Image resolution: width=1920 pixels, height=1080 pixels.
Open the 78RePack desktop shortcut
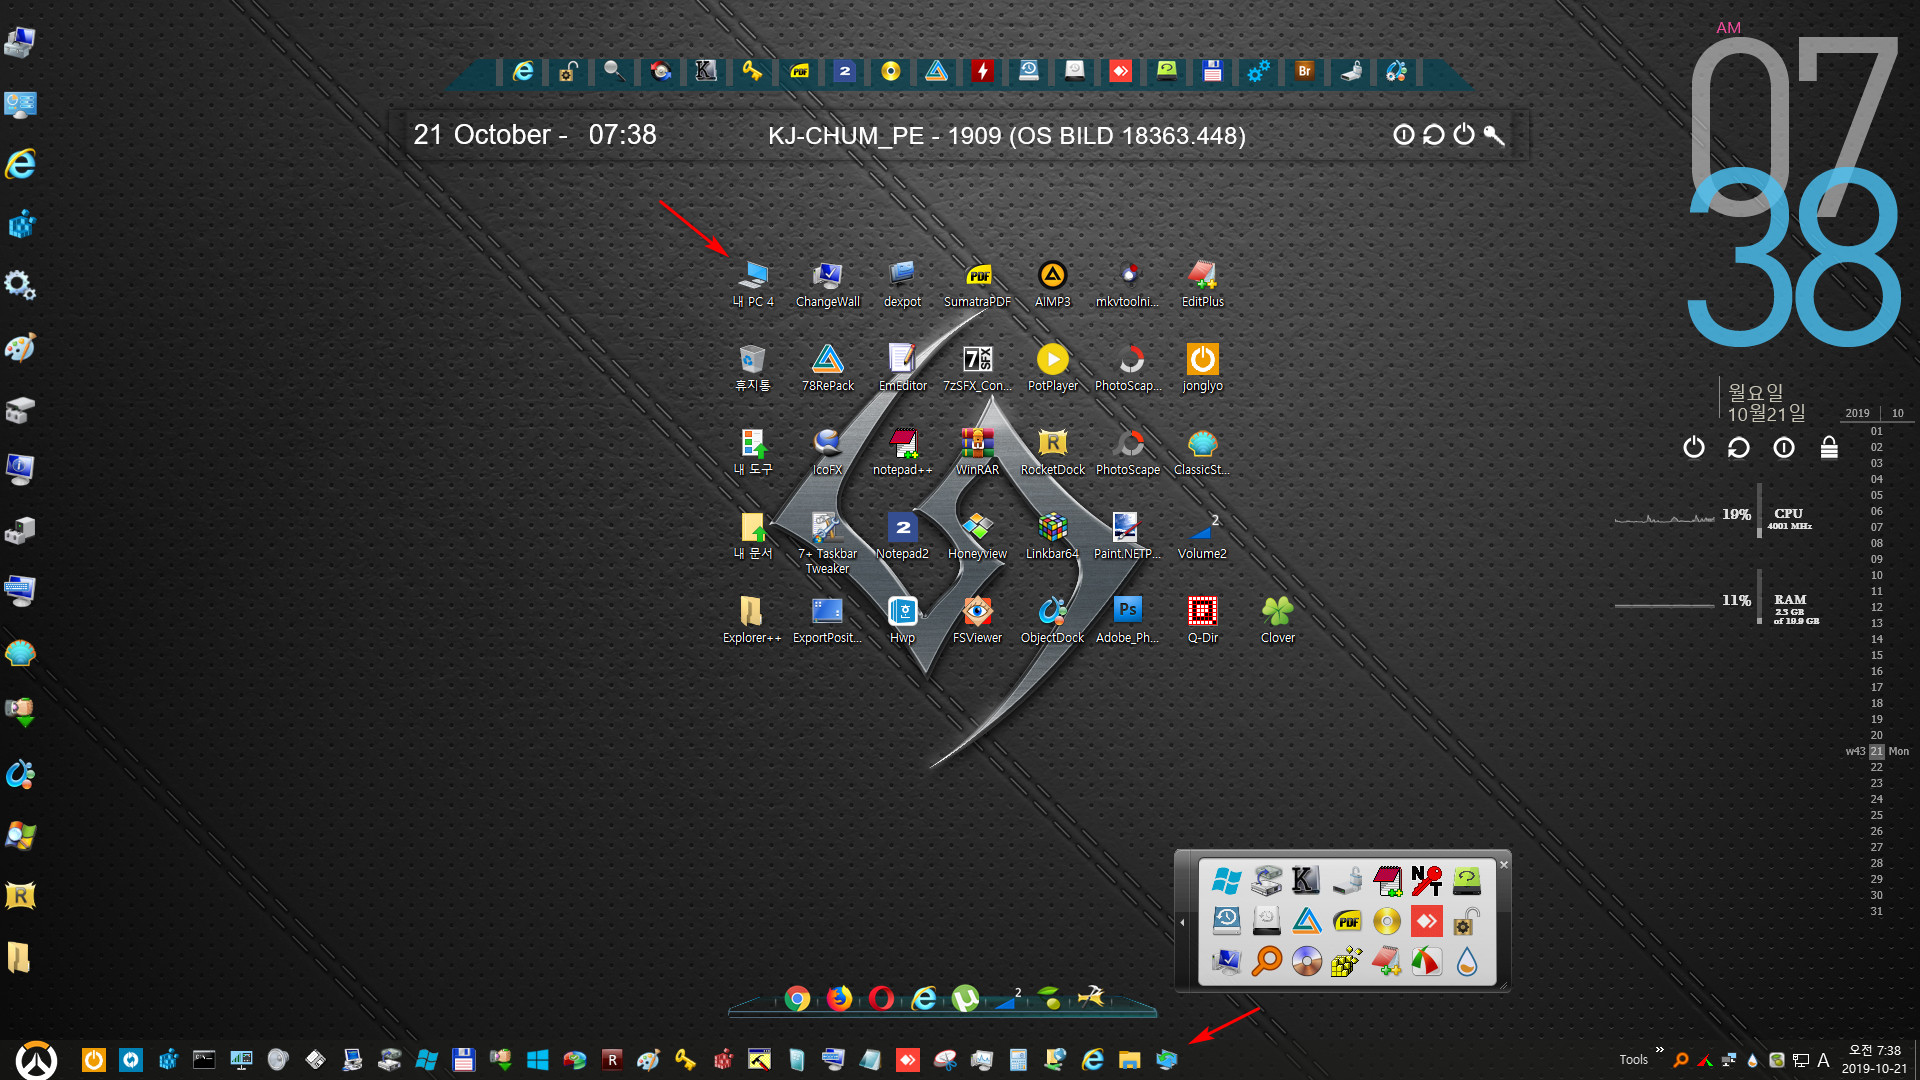[827, 368]
